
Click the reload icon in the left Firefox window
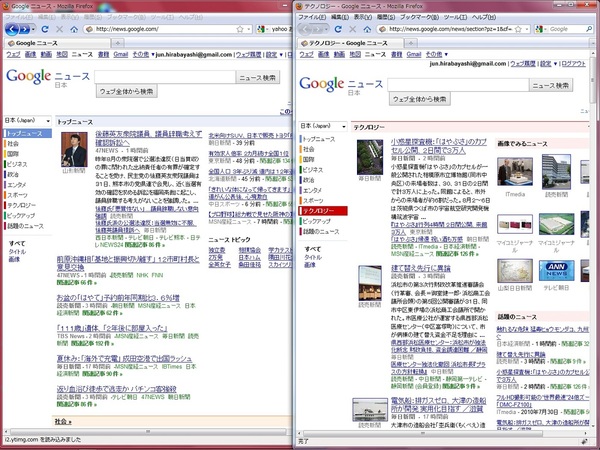click(x=44, y=30)
